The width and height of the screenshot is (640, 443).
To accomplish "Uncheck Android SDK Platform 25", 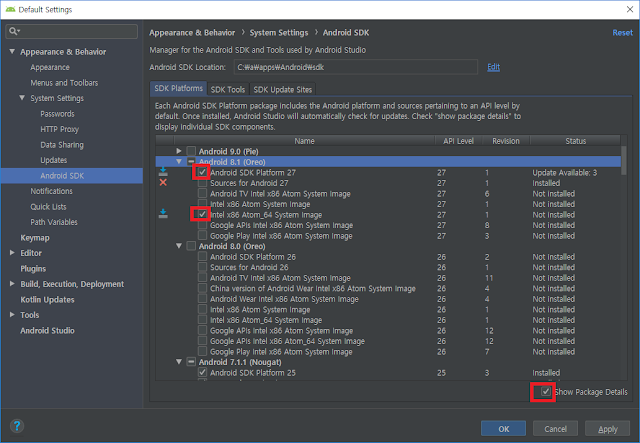I will click(202, 372).
